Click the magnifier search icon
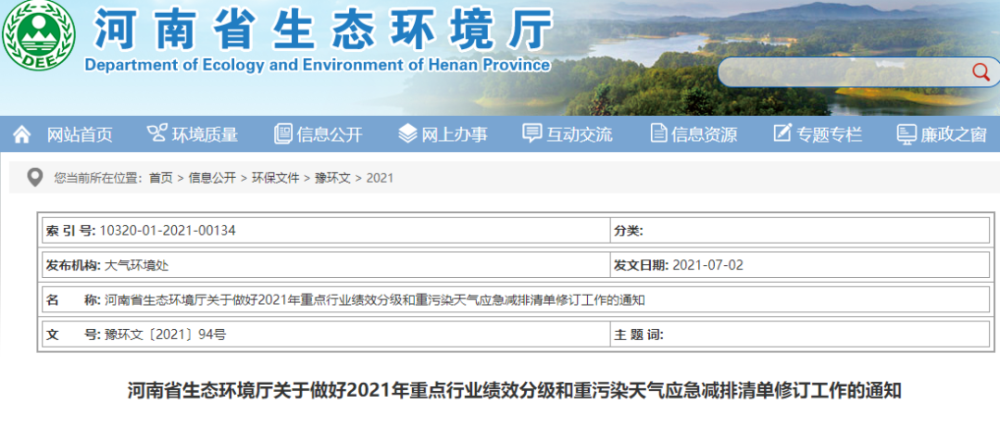The image size is (1000, 442). click(x=981, y=73)
